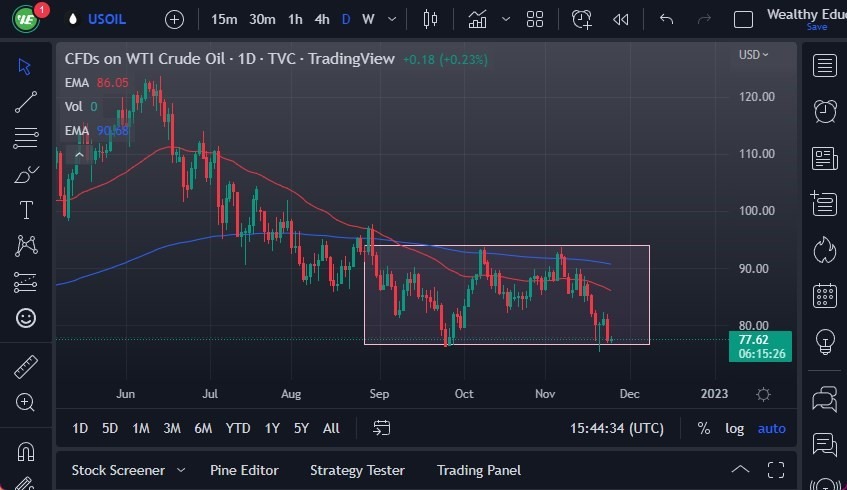Select the trend line drawing tool
This screenshot has width=847, height=490.
pyautogui.click(x=26, y=101)
